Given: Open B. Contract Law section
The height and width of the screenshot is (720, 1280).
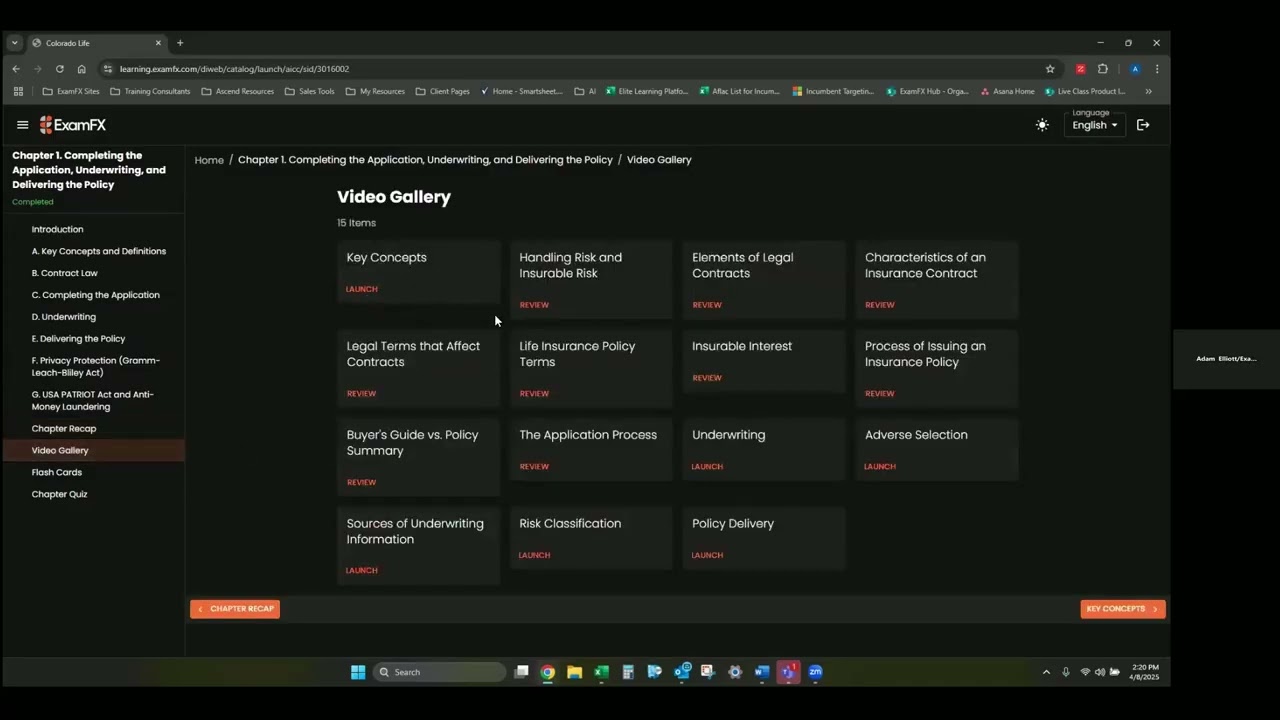Looking at the screenshot, I should point(64,273).
